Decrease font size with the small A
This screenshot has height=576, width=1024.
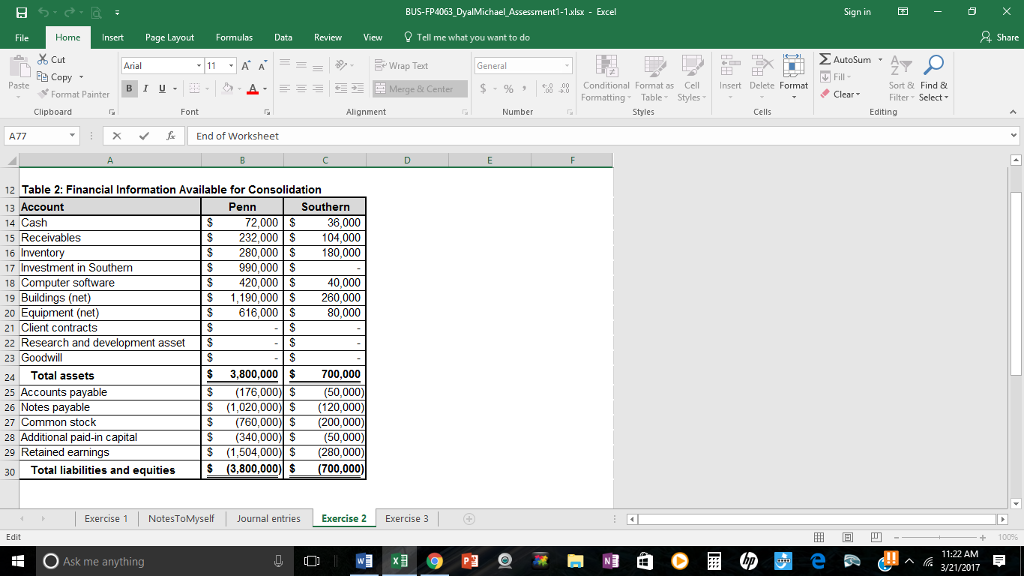pyautogui.click(x=263, y=65)
